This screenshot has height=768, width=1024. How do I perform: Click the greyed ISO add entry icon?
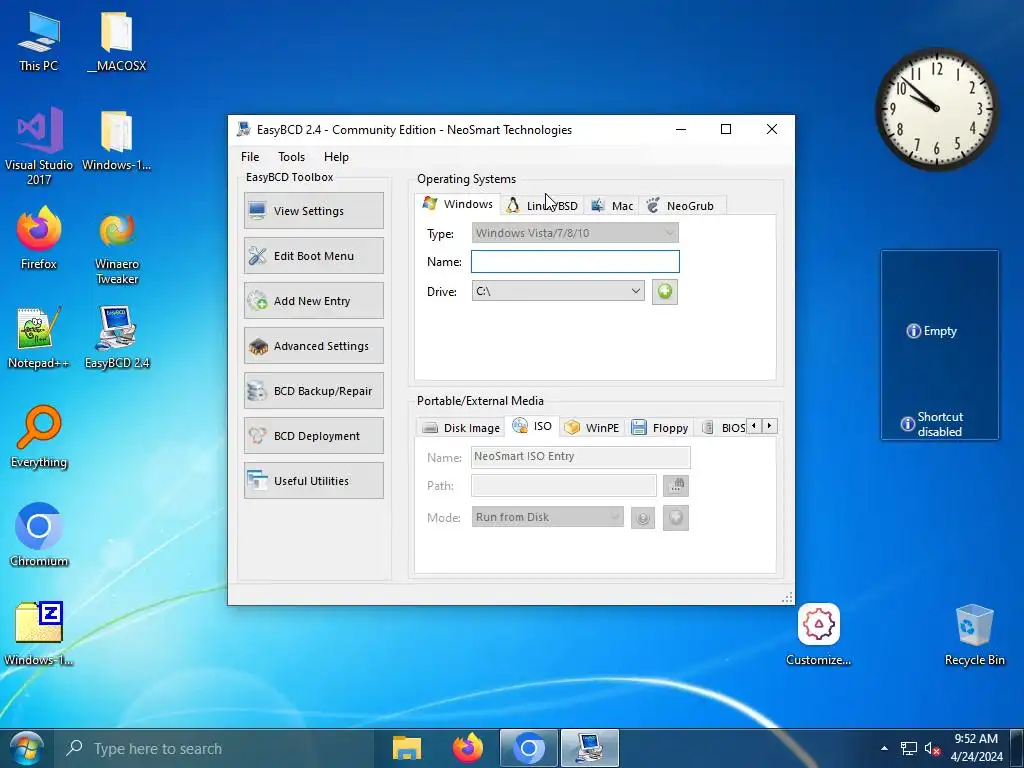click(676, 517)
